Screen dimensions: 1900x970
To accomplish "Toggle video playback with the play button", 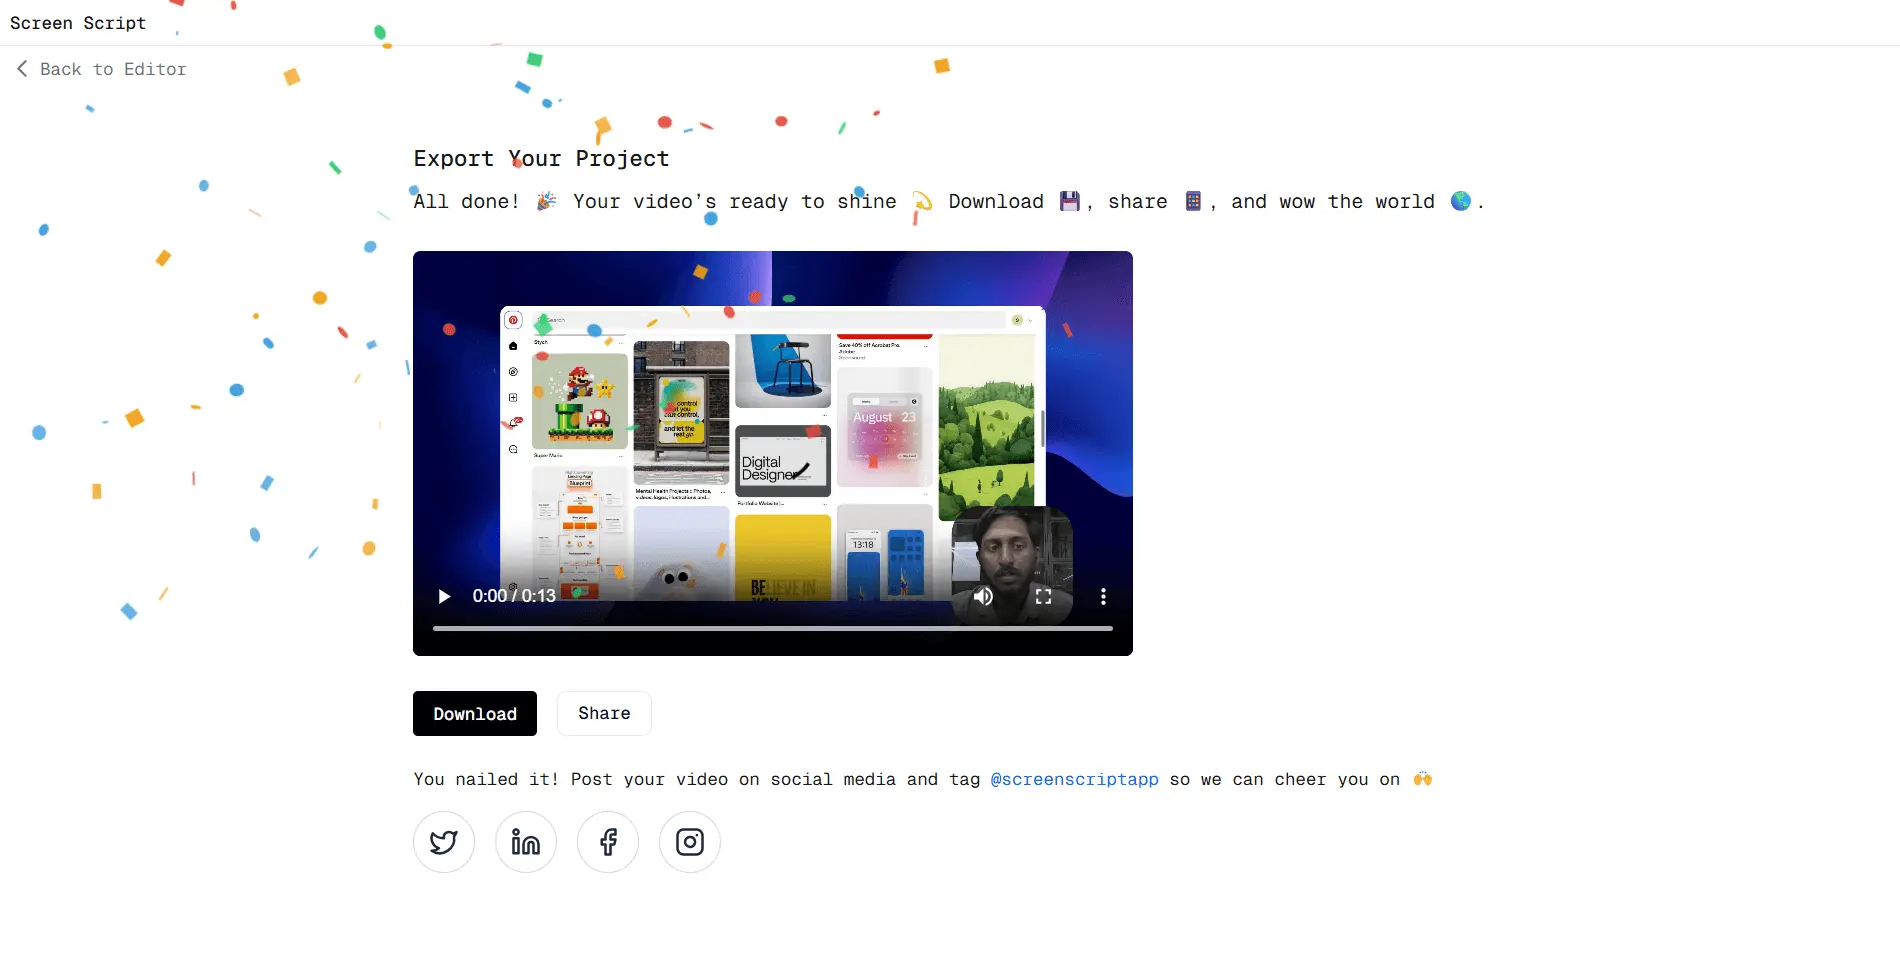I will coord(443,596).
